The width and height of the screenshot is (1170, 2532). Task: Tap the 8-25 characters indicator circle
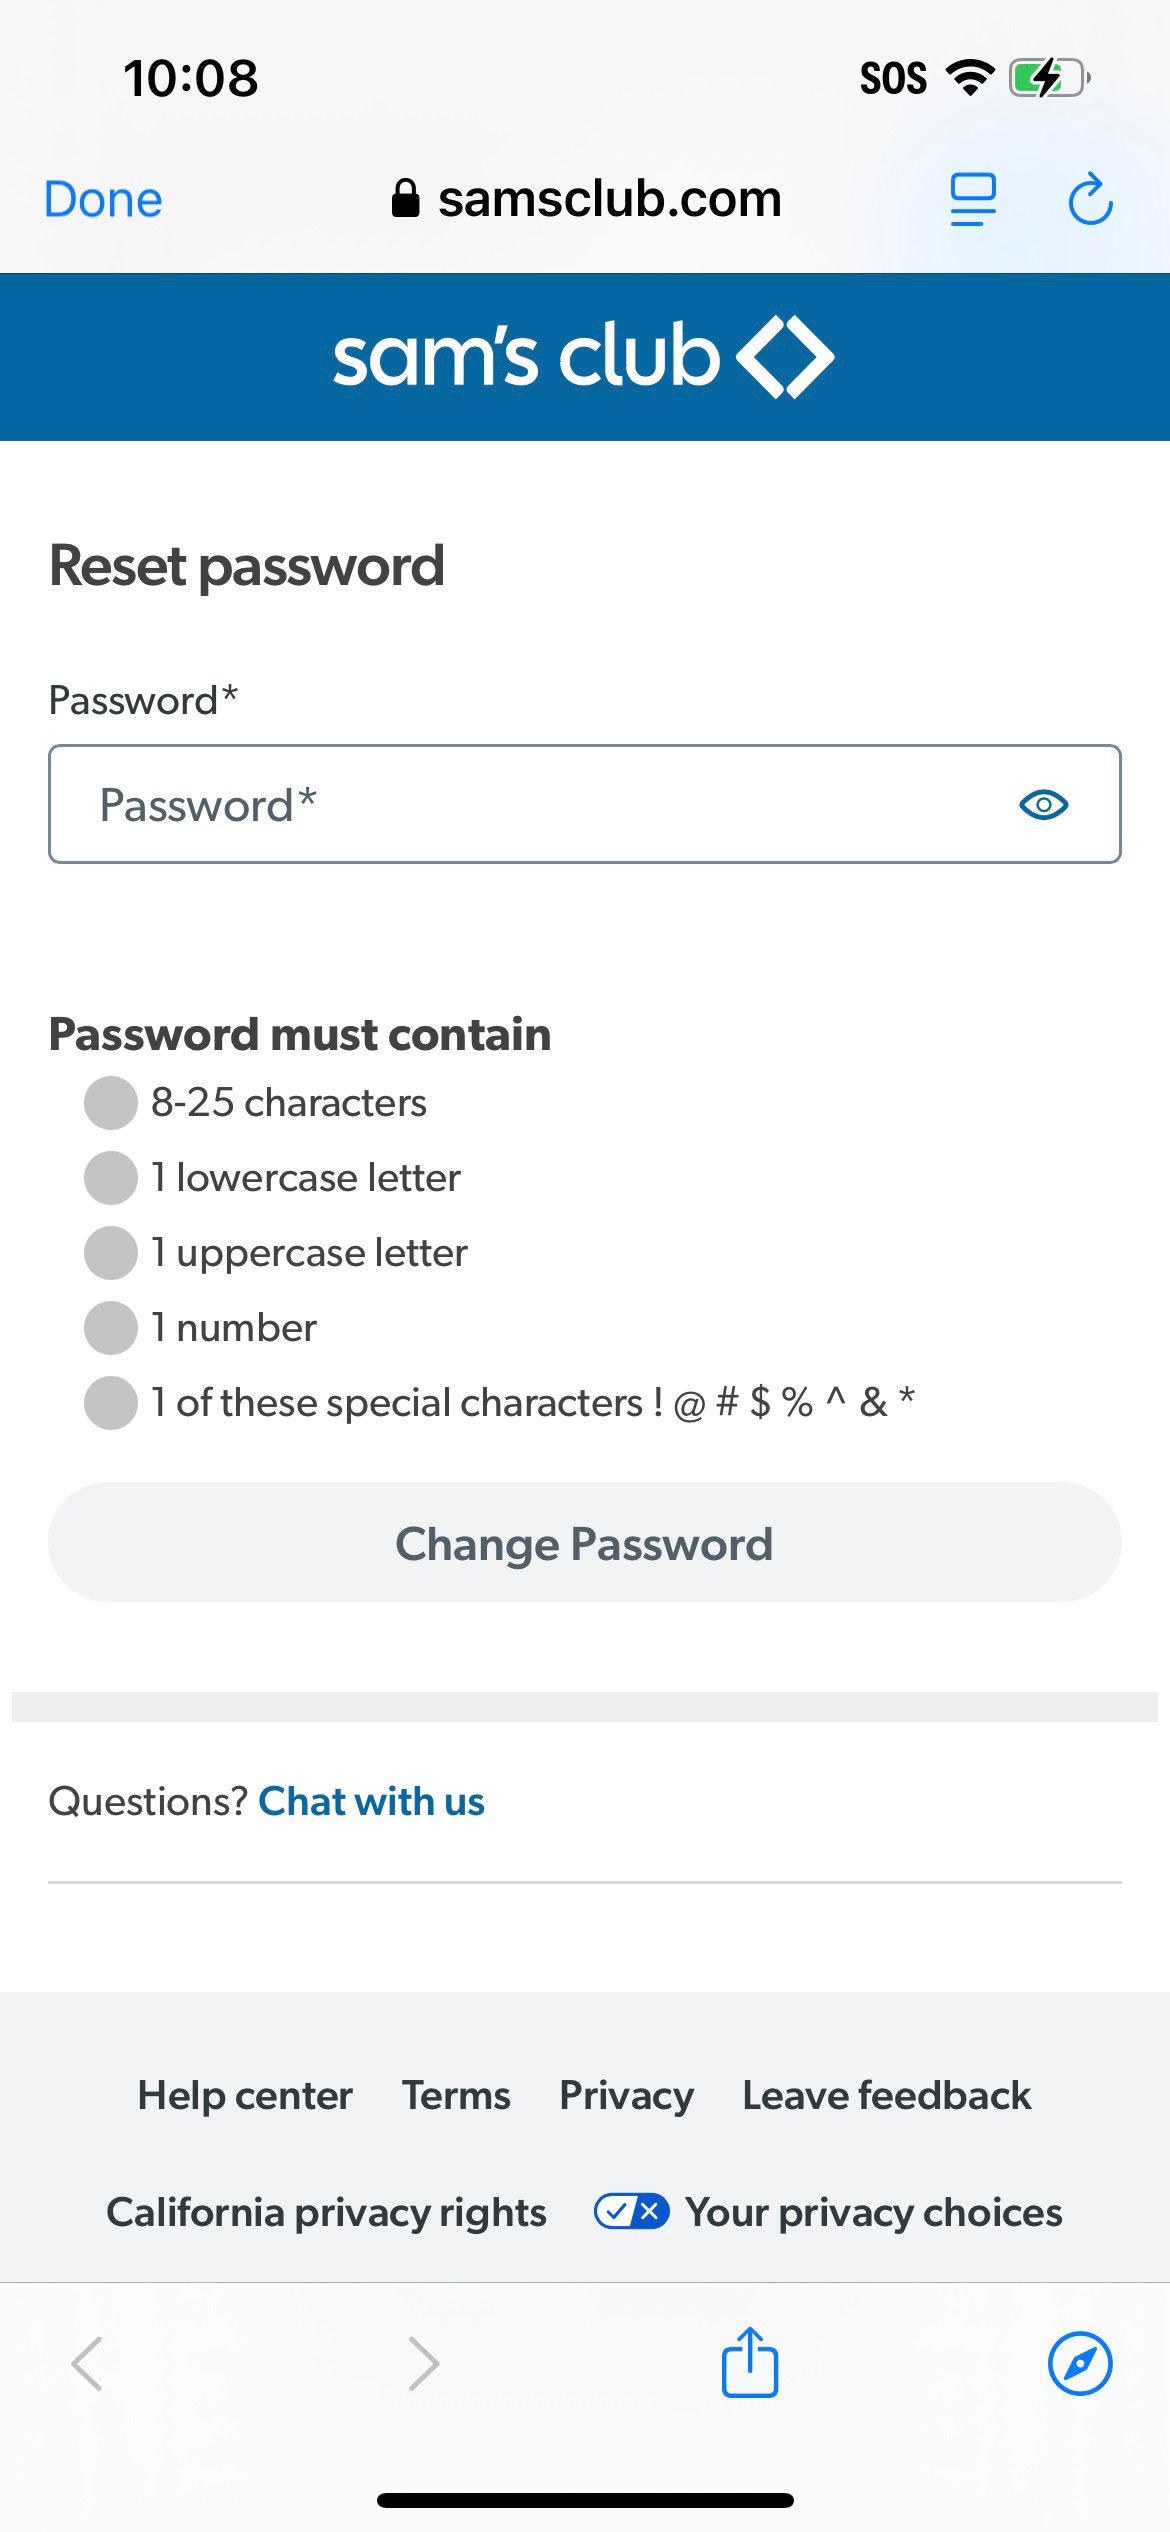coord(111,1103)
